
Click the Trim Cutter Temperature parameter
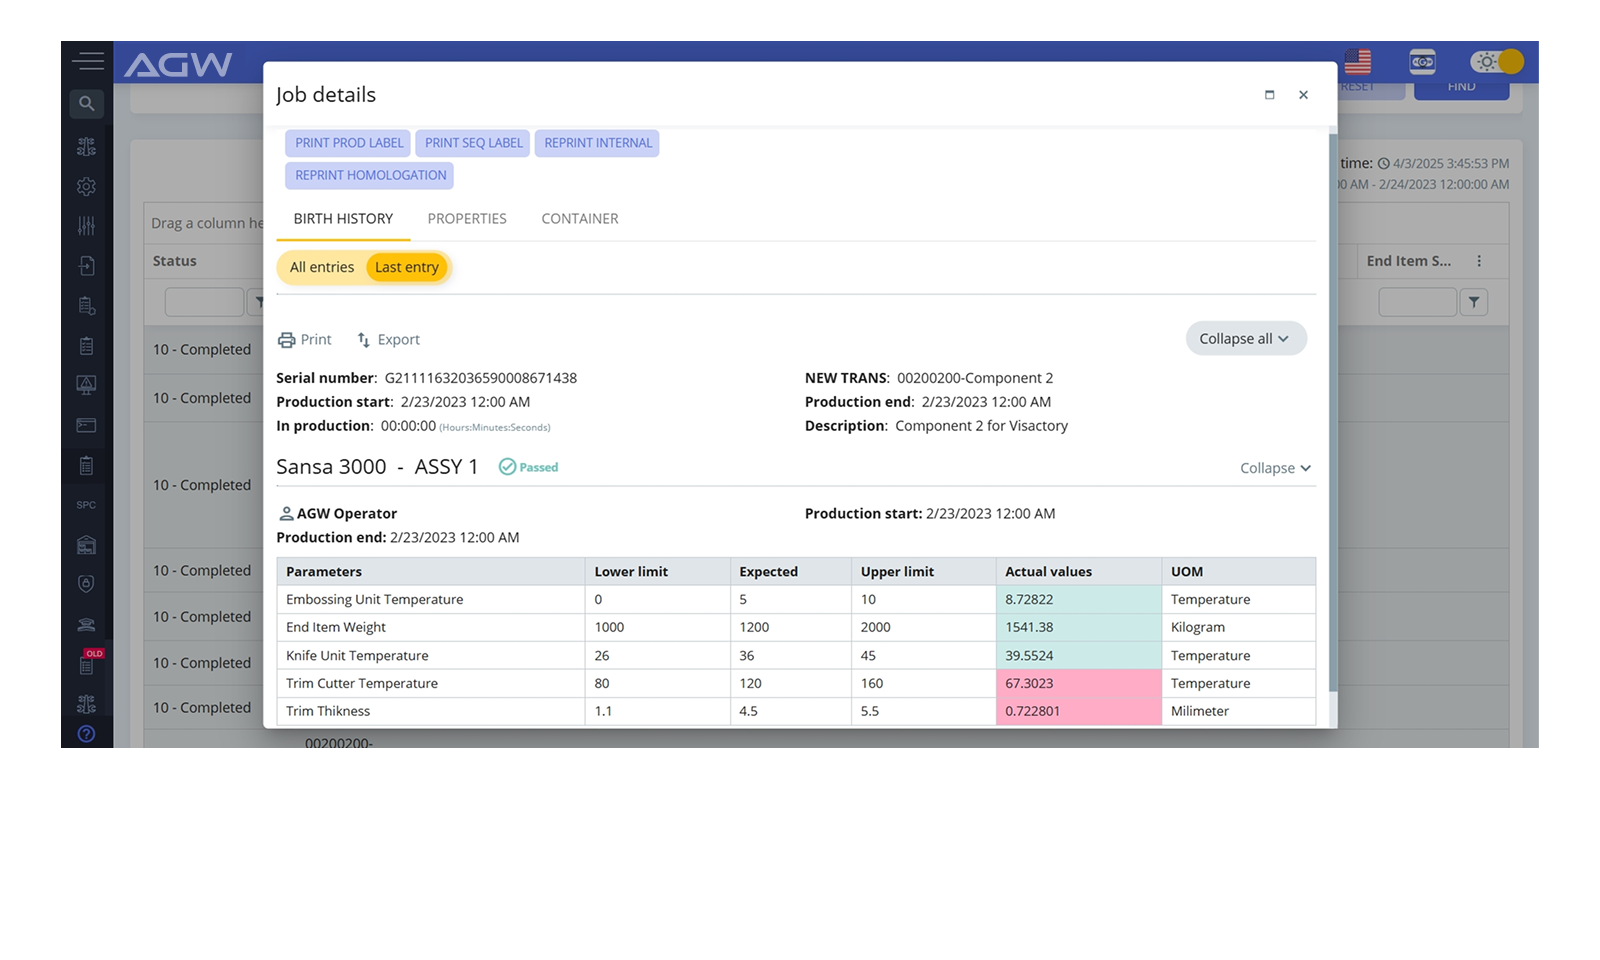(362, 684)
